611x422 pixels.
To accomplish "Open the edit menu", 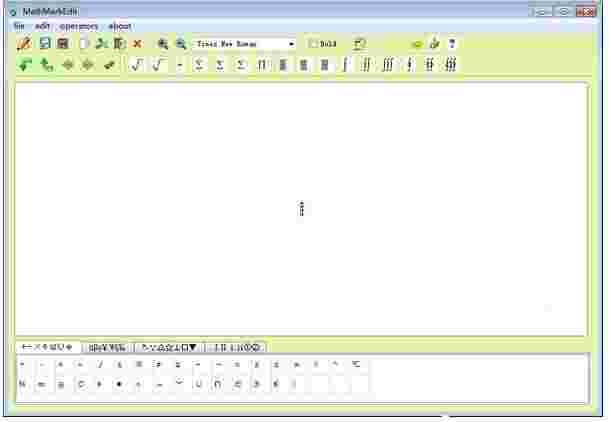I will 42,26.
